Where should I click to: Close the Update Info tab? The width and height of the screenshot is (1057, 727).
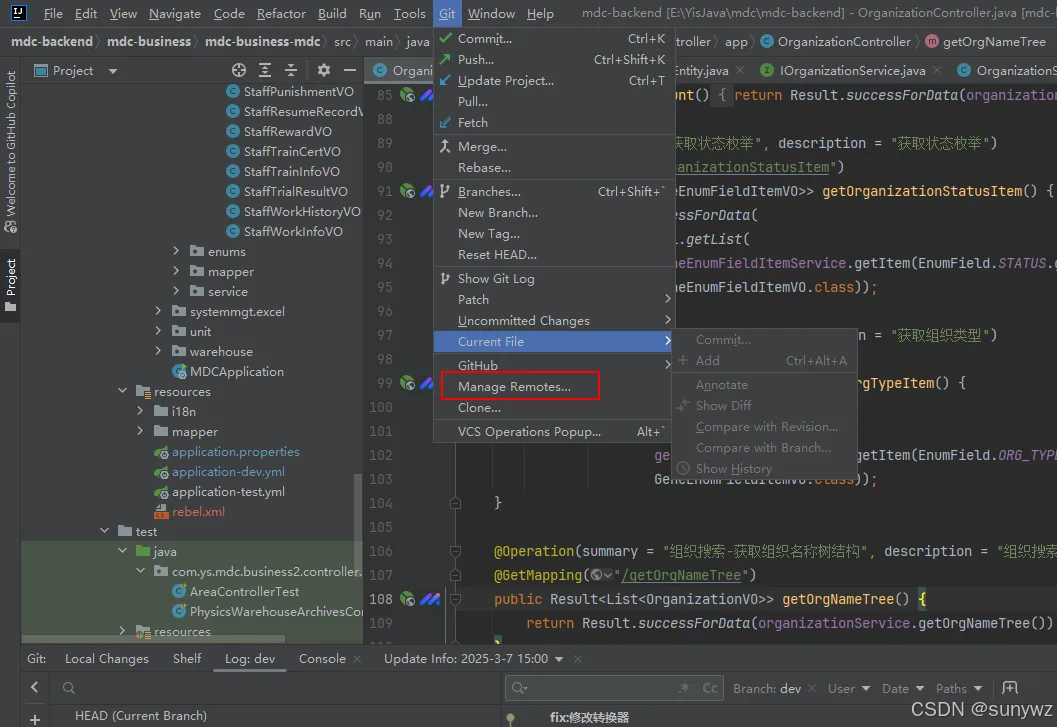(578, 660)
